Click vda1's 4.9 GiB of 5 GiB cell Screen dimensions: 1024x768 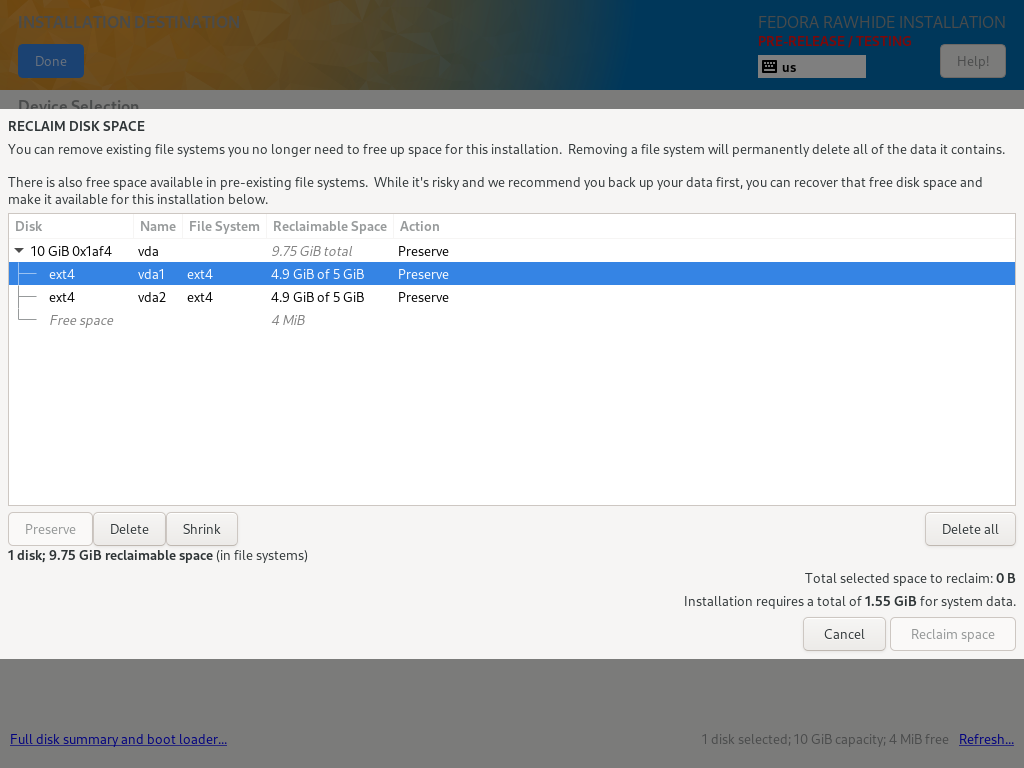[x=317, y=274]
